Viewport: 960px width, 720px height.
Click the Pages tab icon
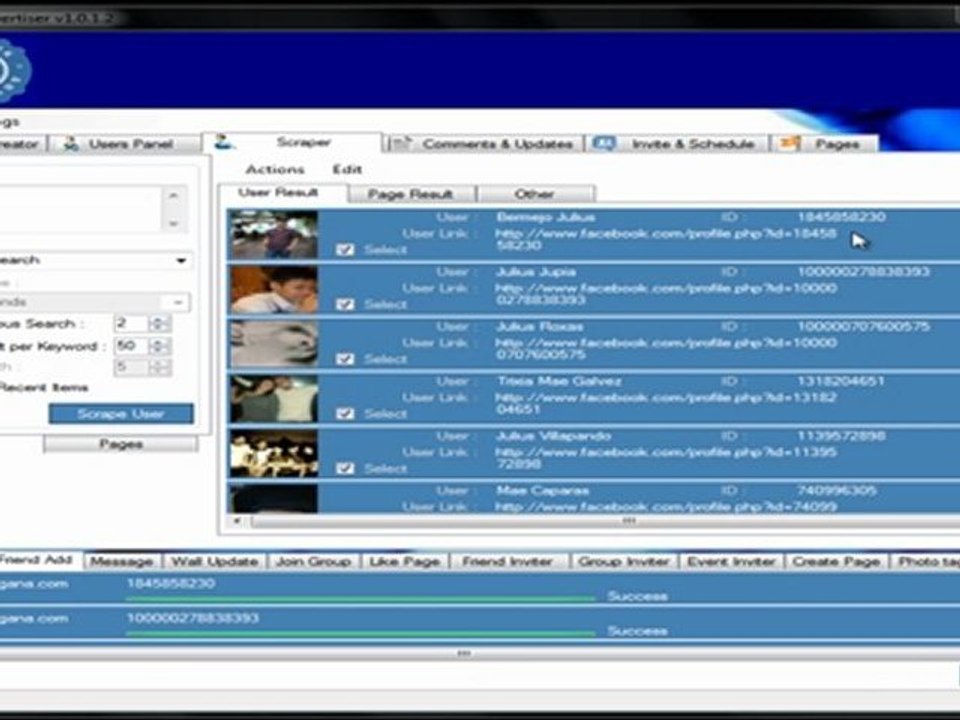[x=789, y=144]
